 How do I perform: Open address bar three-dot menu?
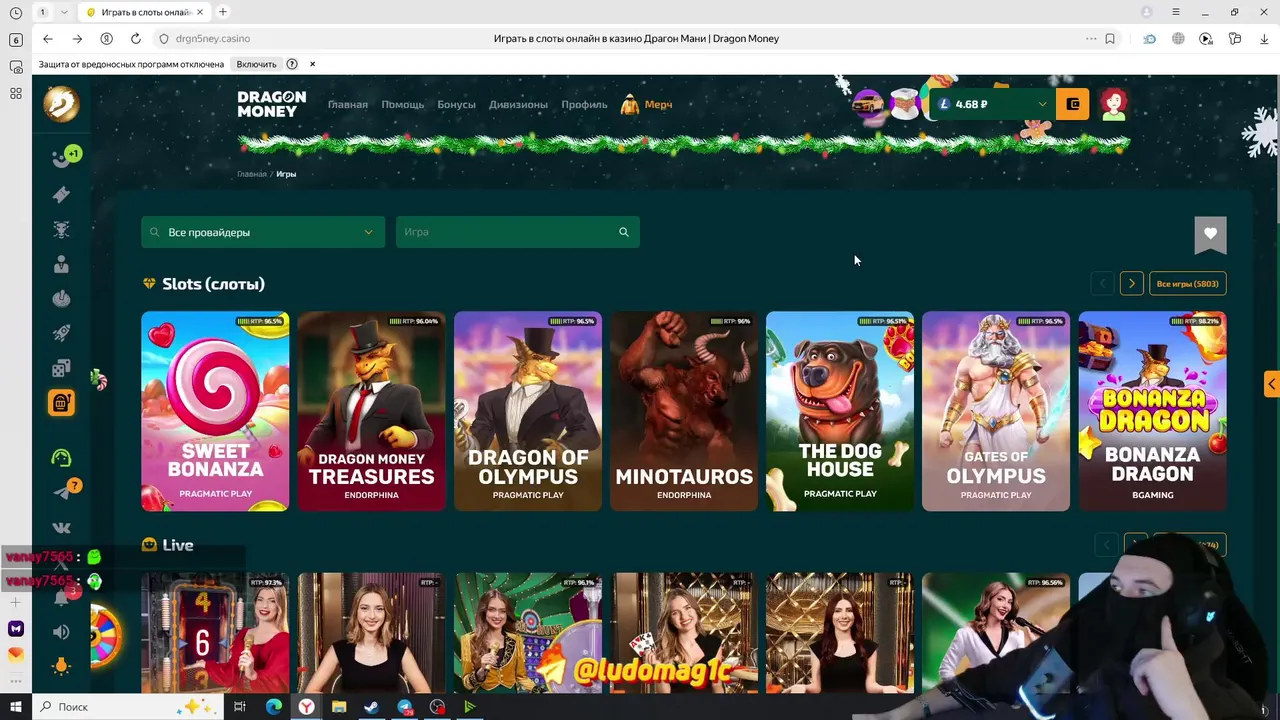[1091, 39]
